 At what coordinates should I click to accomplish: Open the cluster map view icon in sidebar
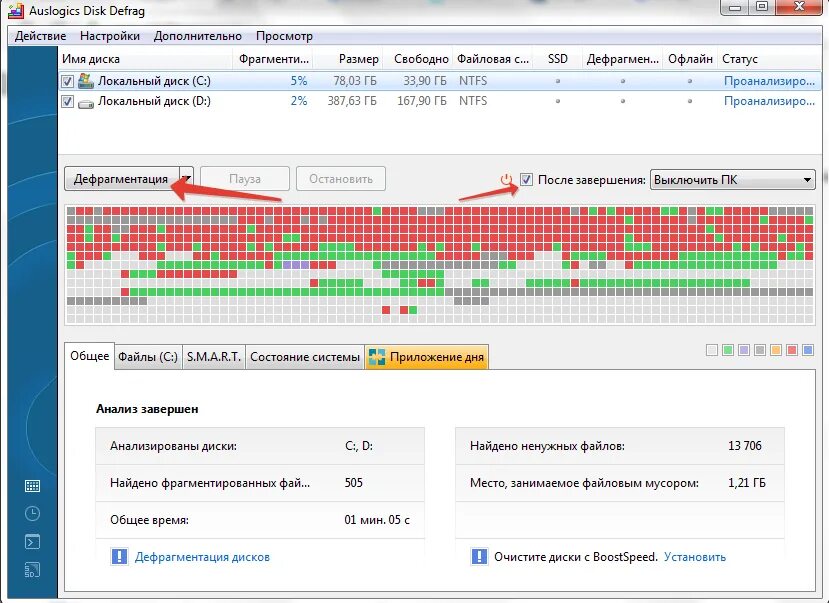tap(32, 486)
